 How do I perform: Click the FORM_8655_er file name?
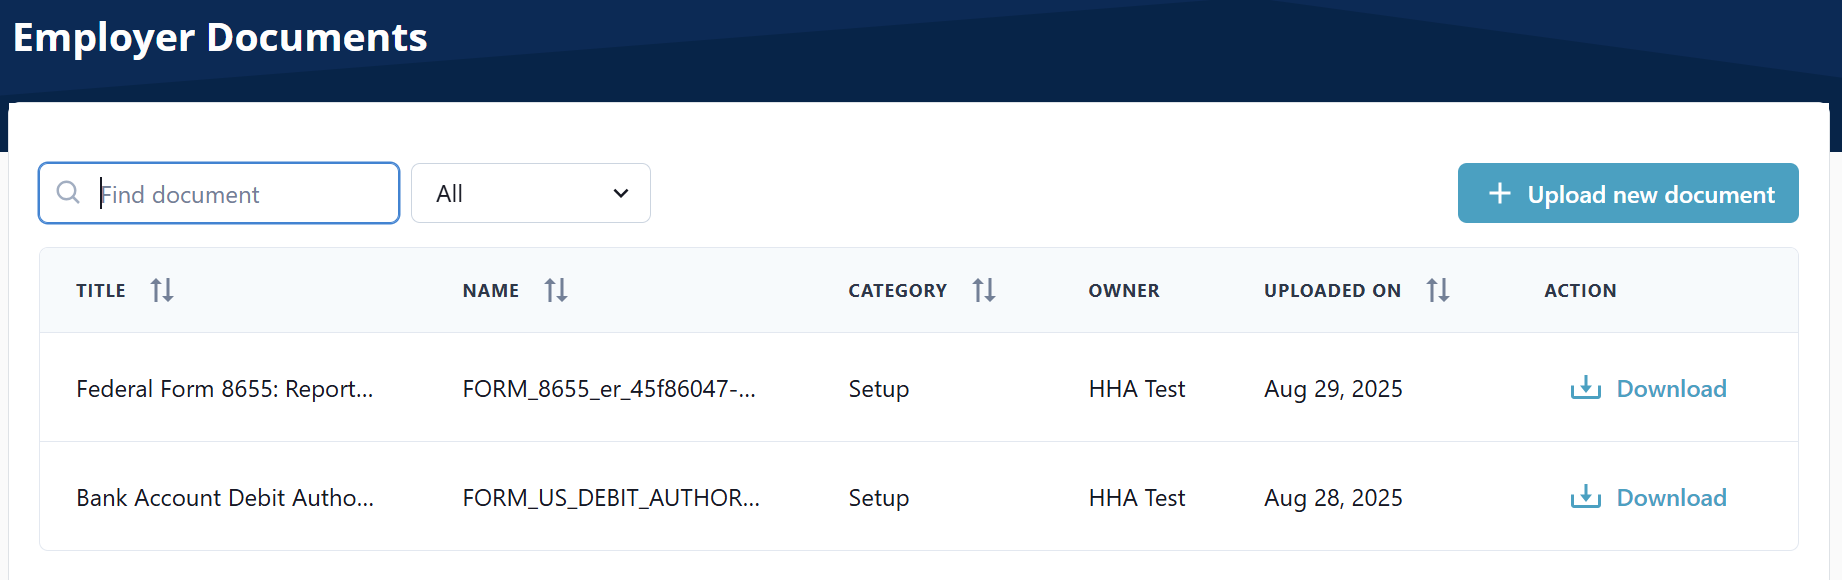tap(608, 389)
